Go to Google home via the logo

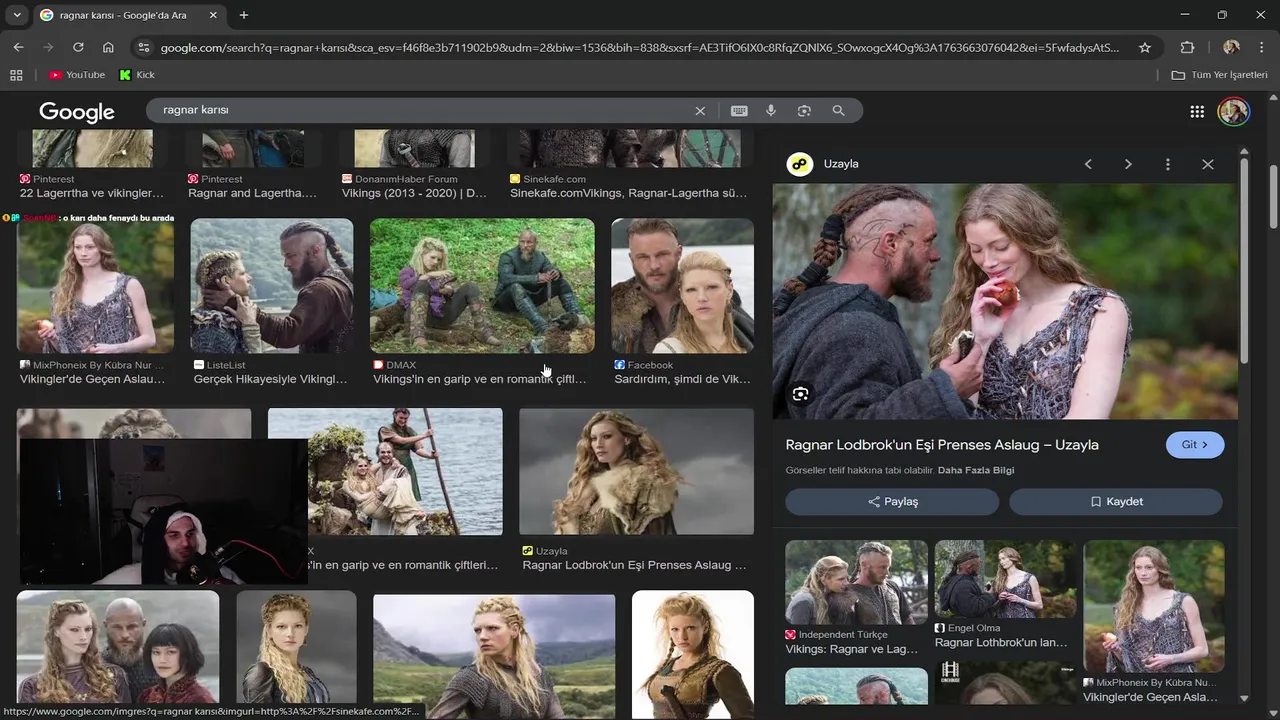pyautogui.click(x=77, y=111)
